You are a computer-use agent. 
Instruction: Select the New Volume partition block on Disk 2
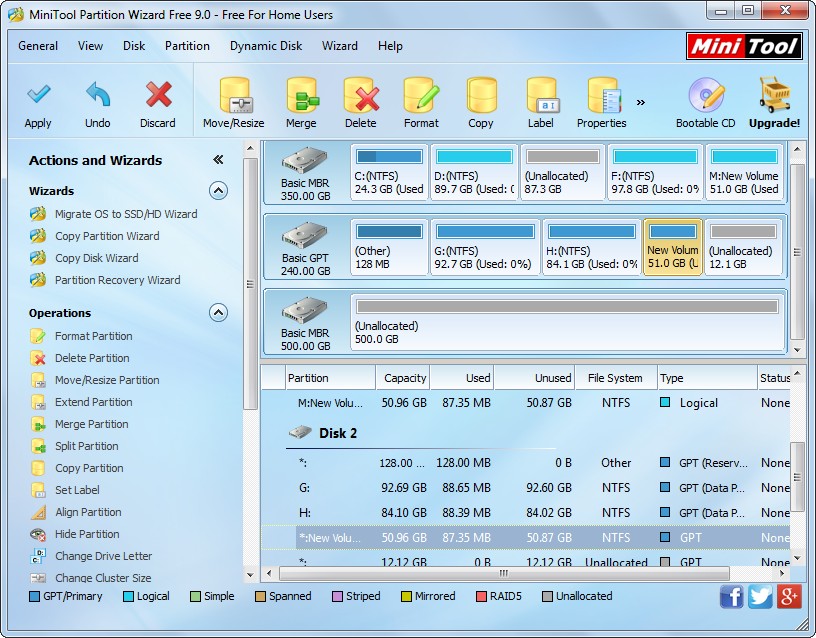click(x=672, y=249)
